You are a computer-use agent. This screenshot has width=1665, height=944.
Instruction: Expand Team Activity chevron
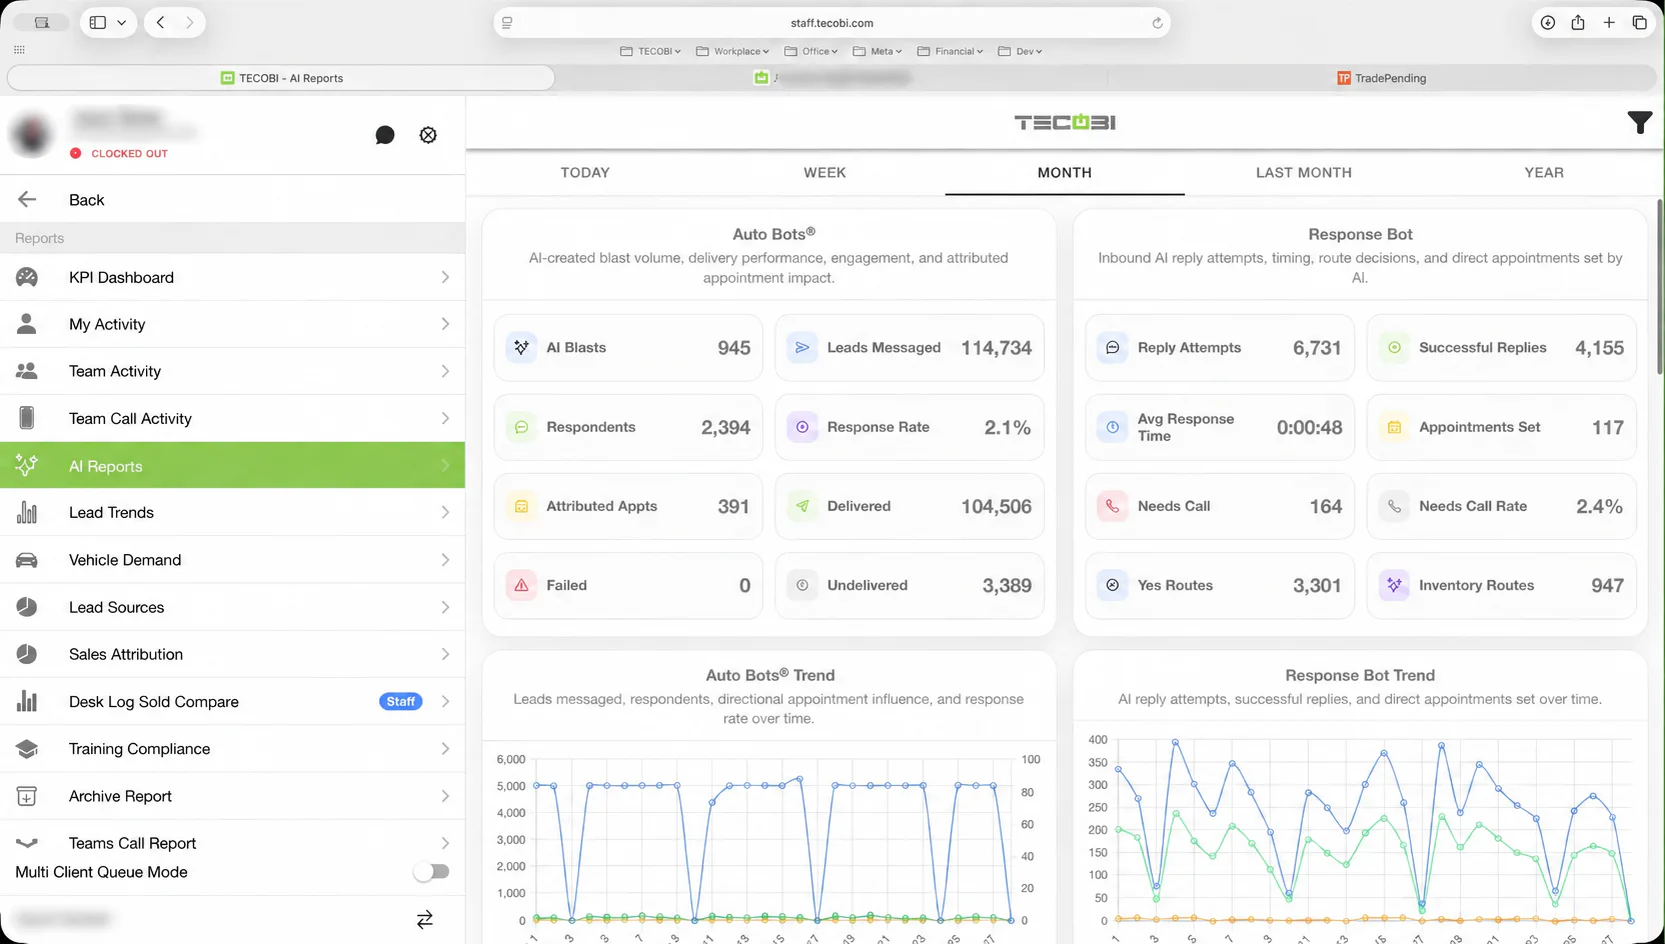[445, 371]
